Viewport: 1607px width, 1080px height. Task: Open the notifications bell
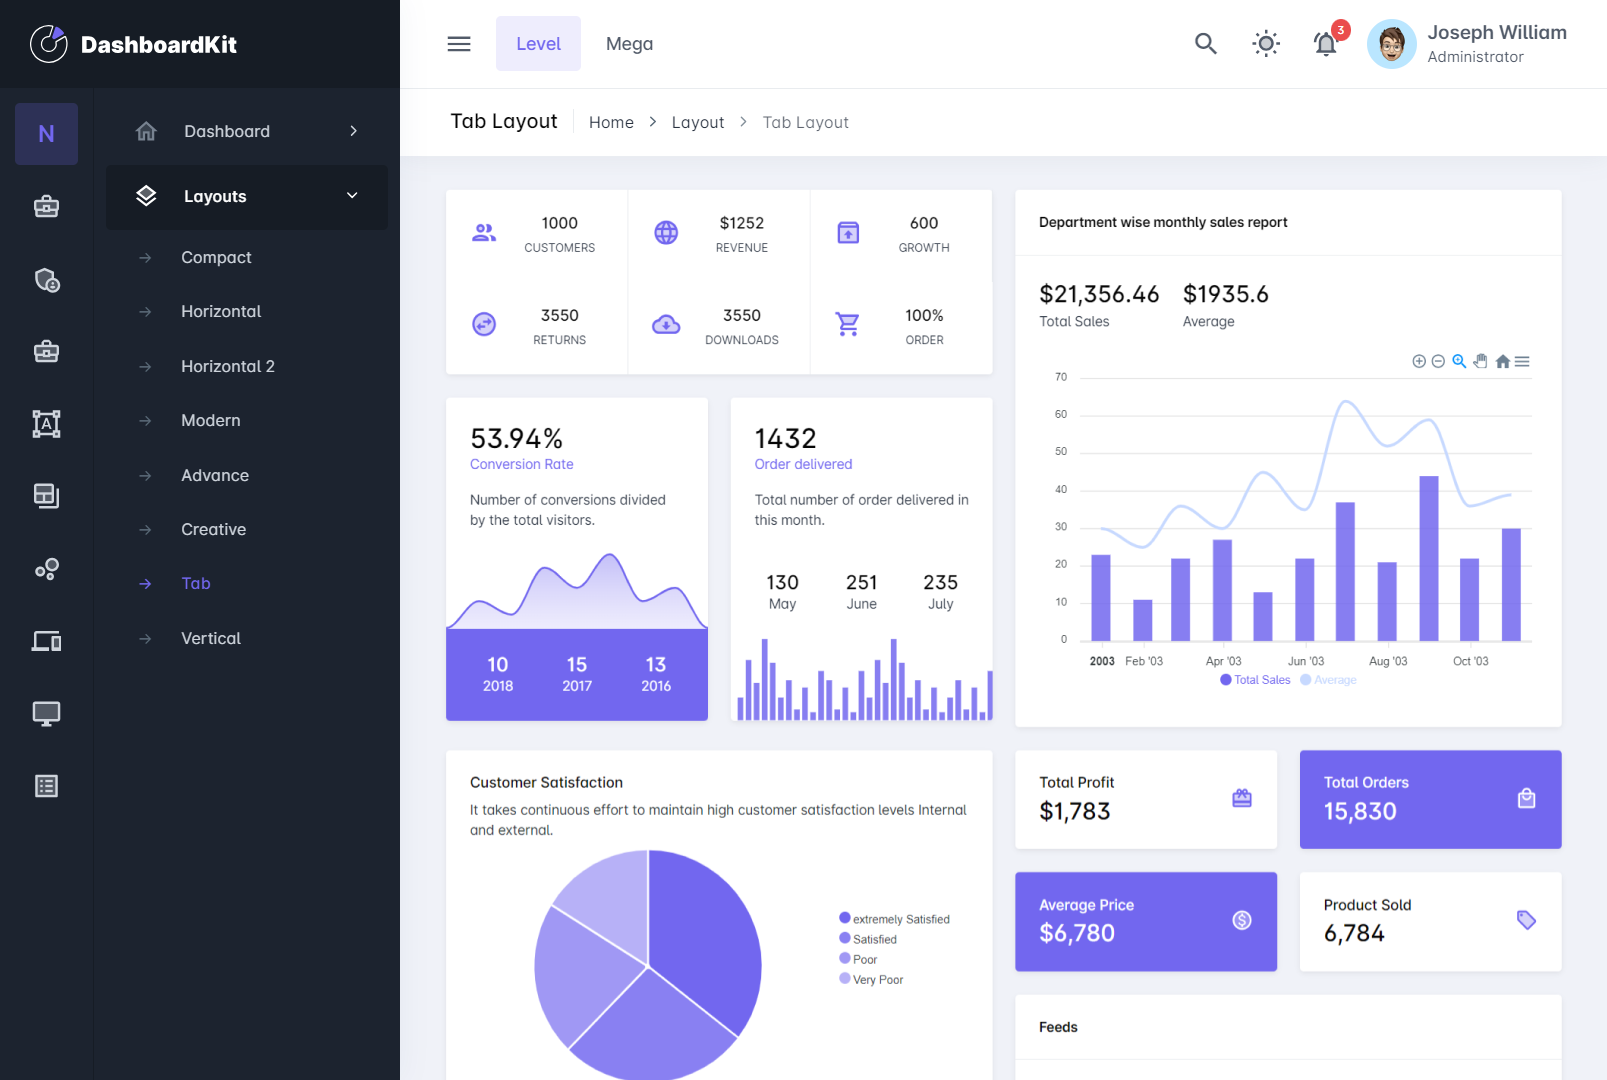click(x=1325, y=44)
